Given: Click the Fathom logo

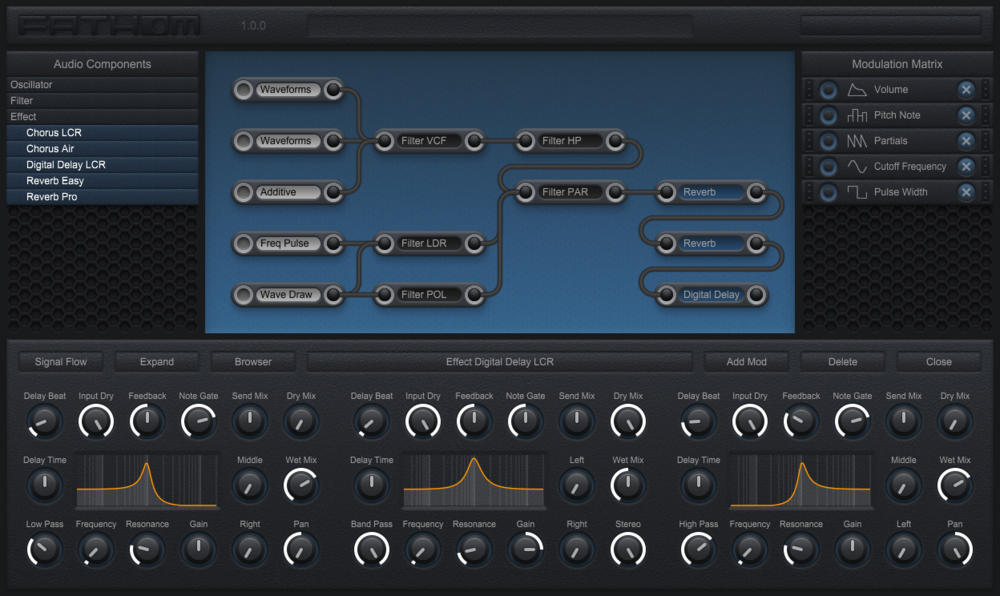Looking at the screenshot, I should pyautogui.click(x=109, y=25).
